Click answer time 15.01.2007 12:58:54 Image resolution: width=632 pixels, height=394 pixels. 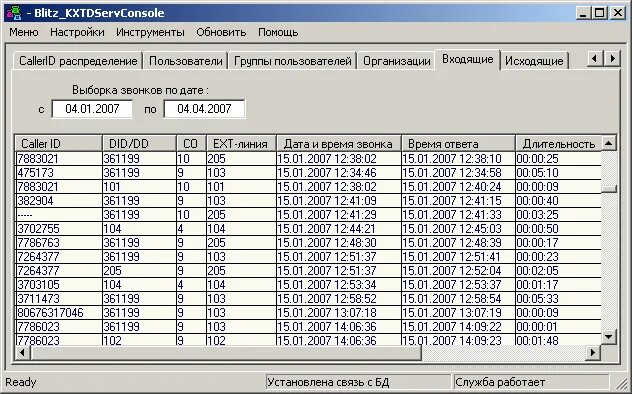click(x=458, y=299)
